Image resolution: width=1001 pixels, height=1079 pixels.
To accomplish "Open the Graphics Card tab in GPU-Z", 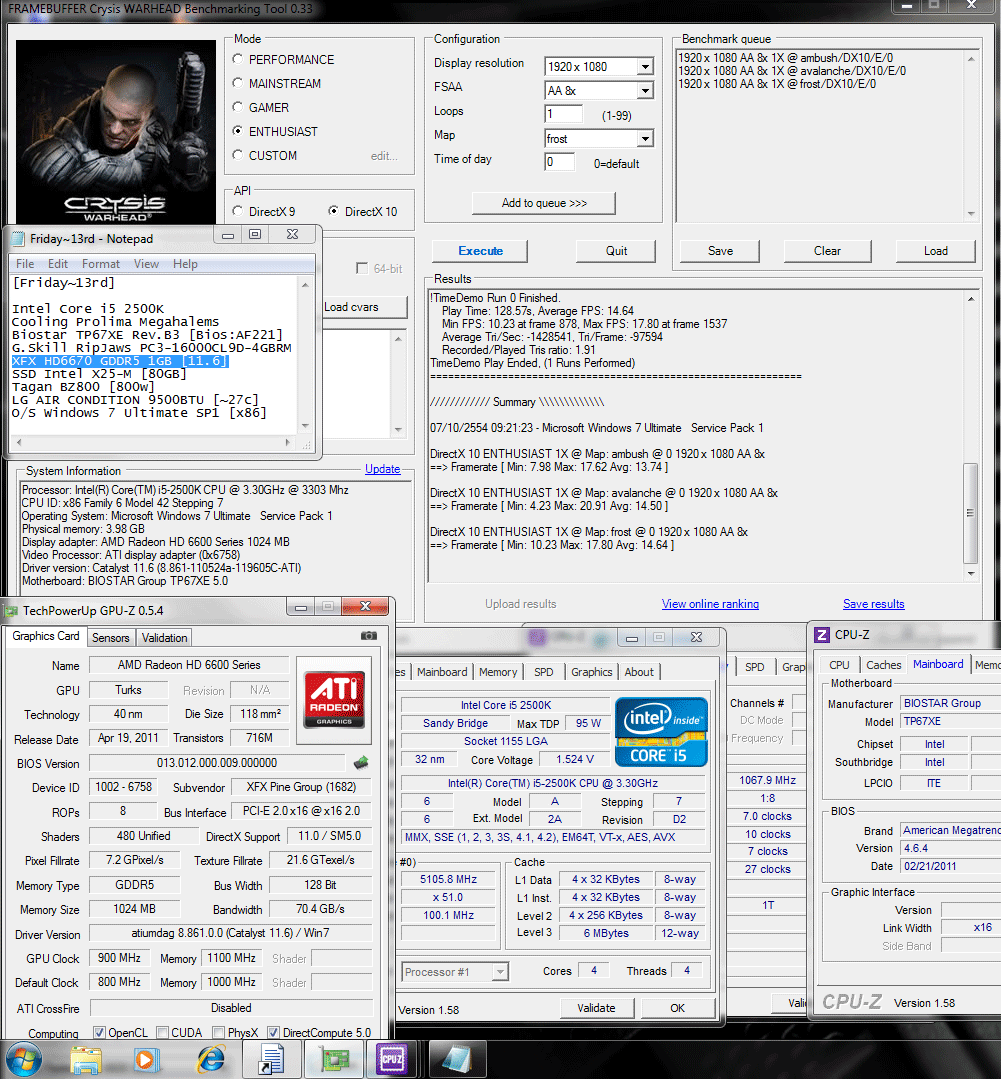I will tap(45, 637).
